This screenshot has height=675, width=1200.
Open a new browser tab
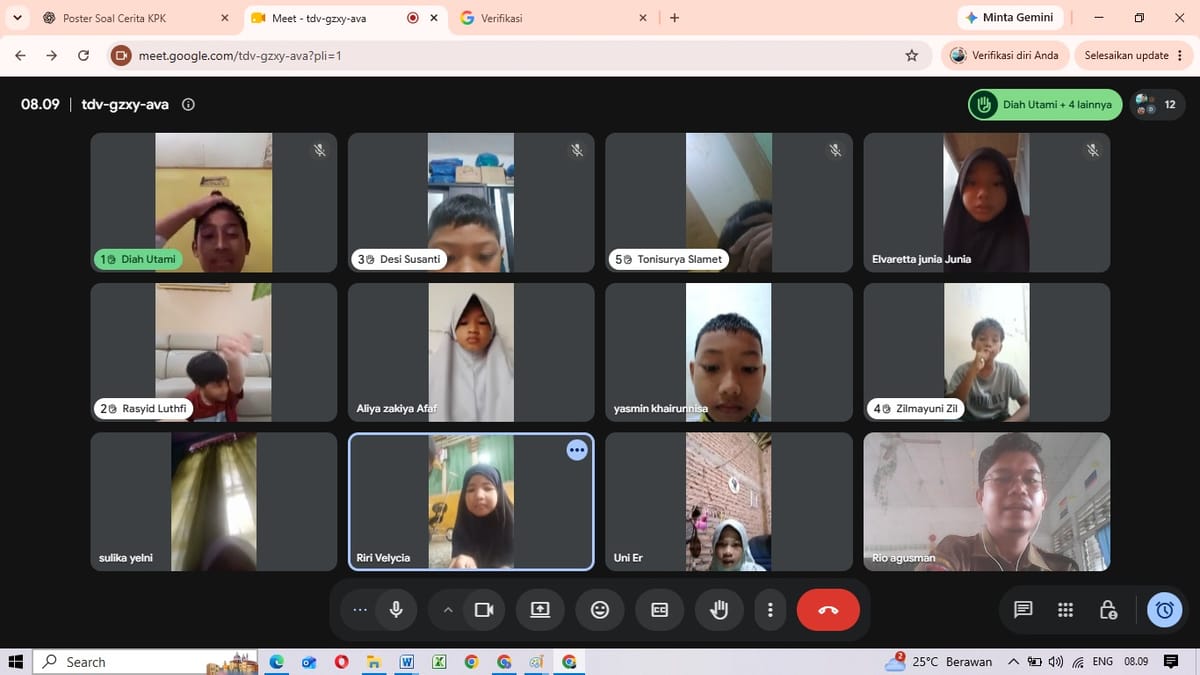pos(674,18)
